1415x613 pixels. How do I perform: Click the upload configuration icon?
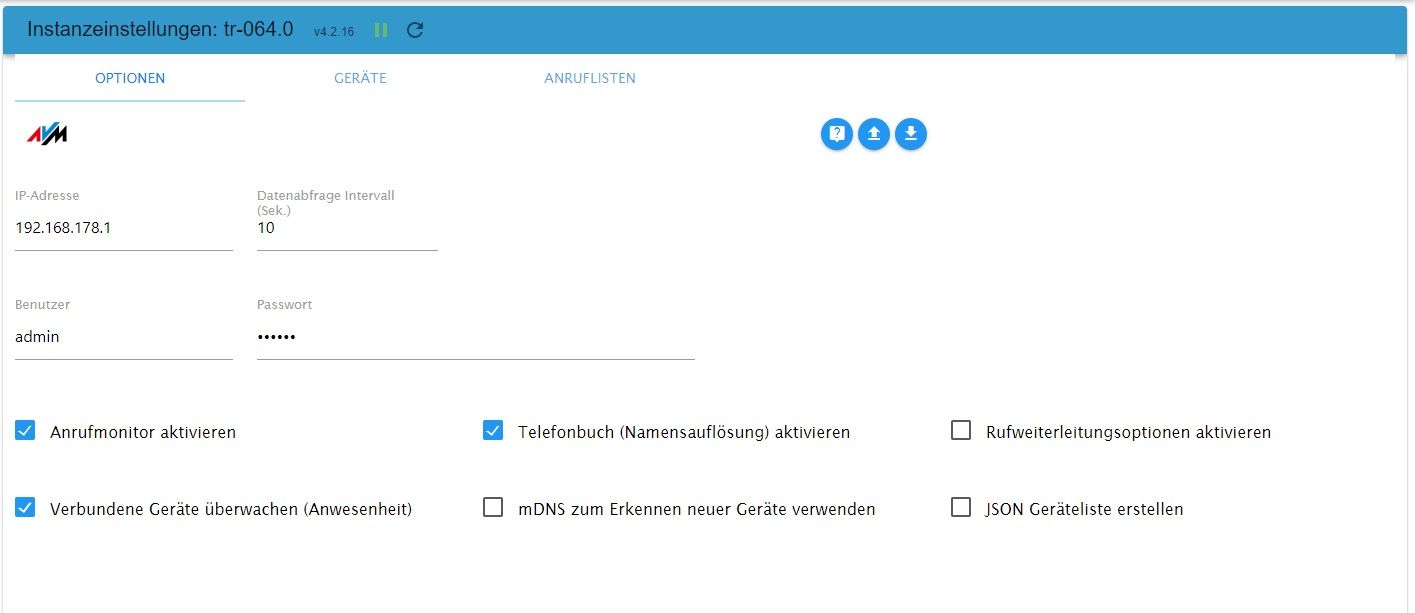point(874,133)
